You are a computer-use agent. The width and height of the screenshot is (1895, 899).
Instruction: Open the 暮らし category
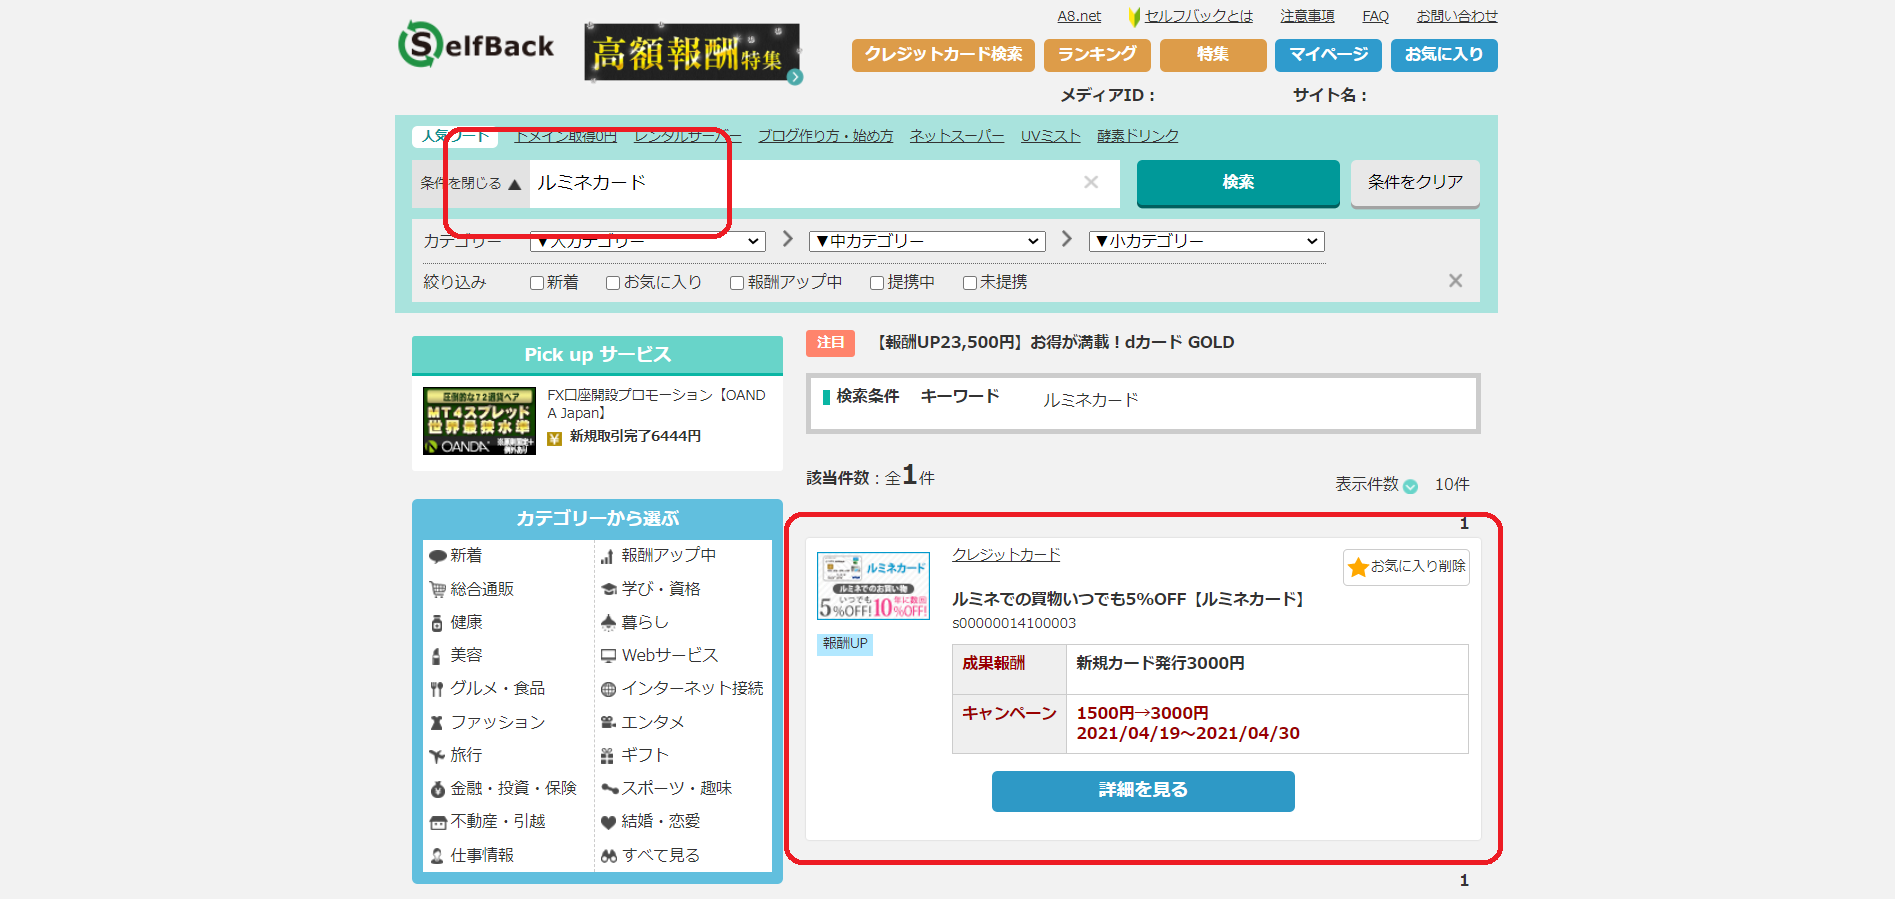coord(634,622)
